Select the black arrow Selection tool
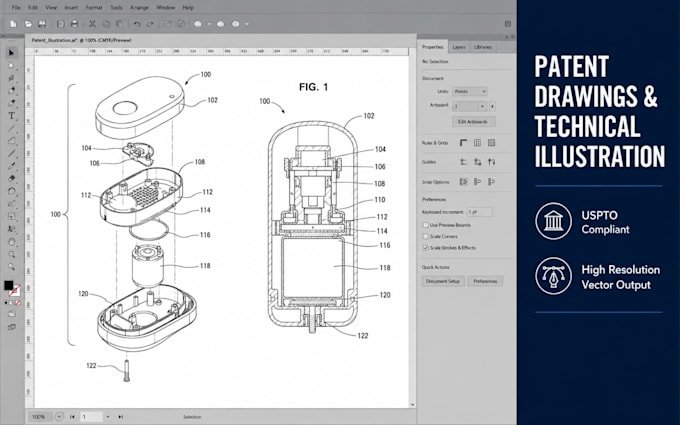 tap(12, 53)
